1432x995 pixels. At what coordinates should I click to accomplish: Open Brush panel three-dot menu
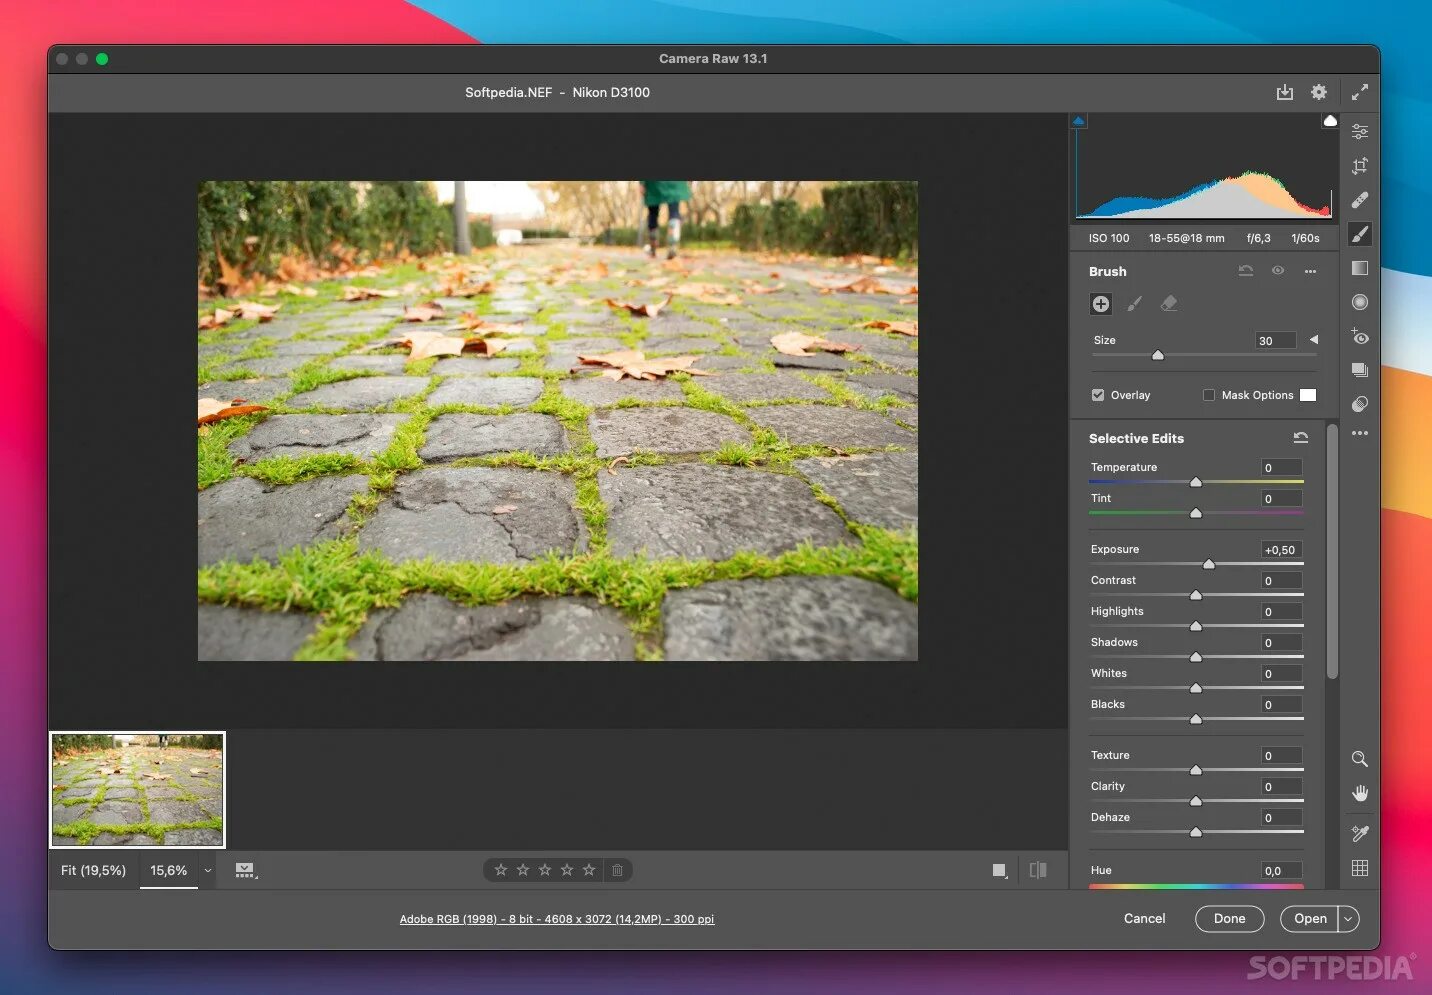point(1310,271)
